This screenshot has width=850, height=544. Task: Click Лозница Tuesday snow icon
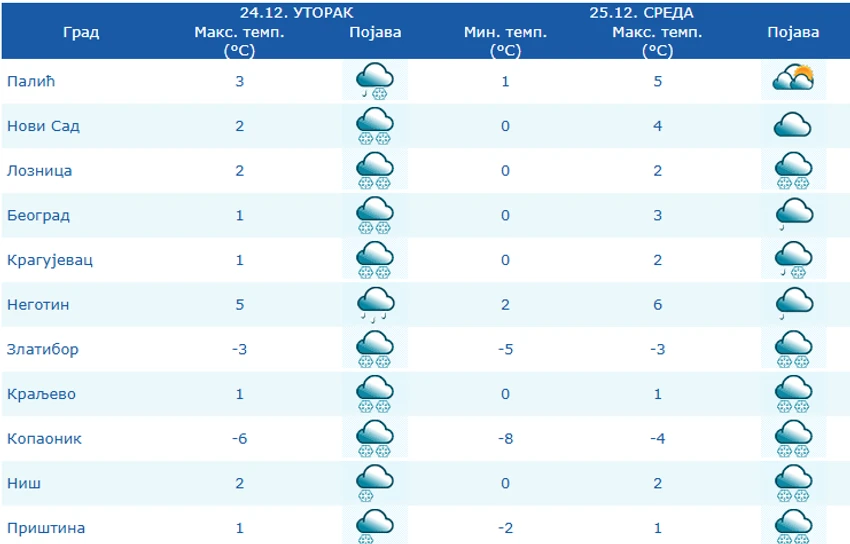coord(375,171)
